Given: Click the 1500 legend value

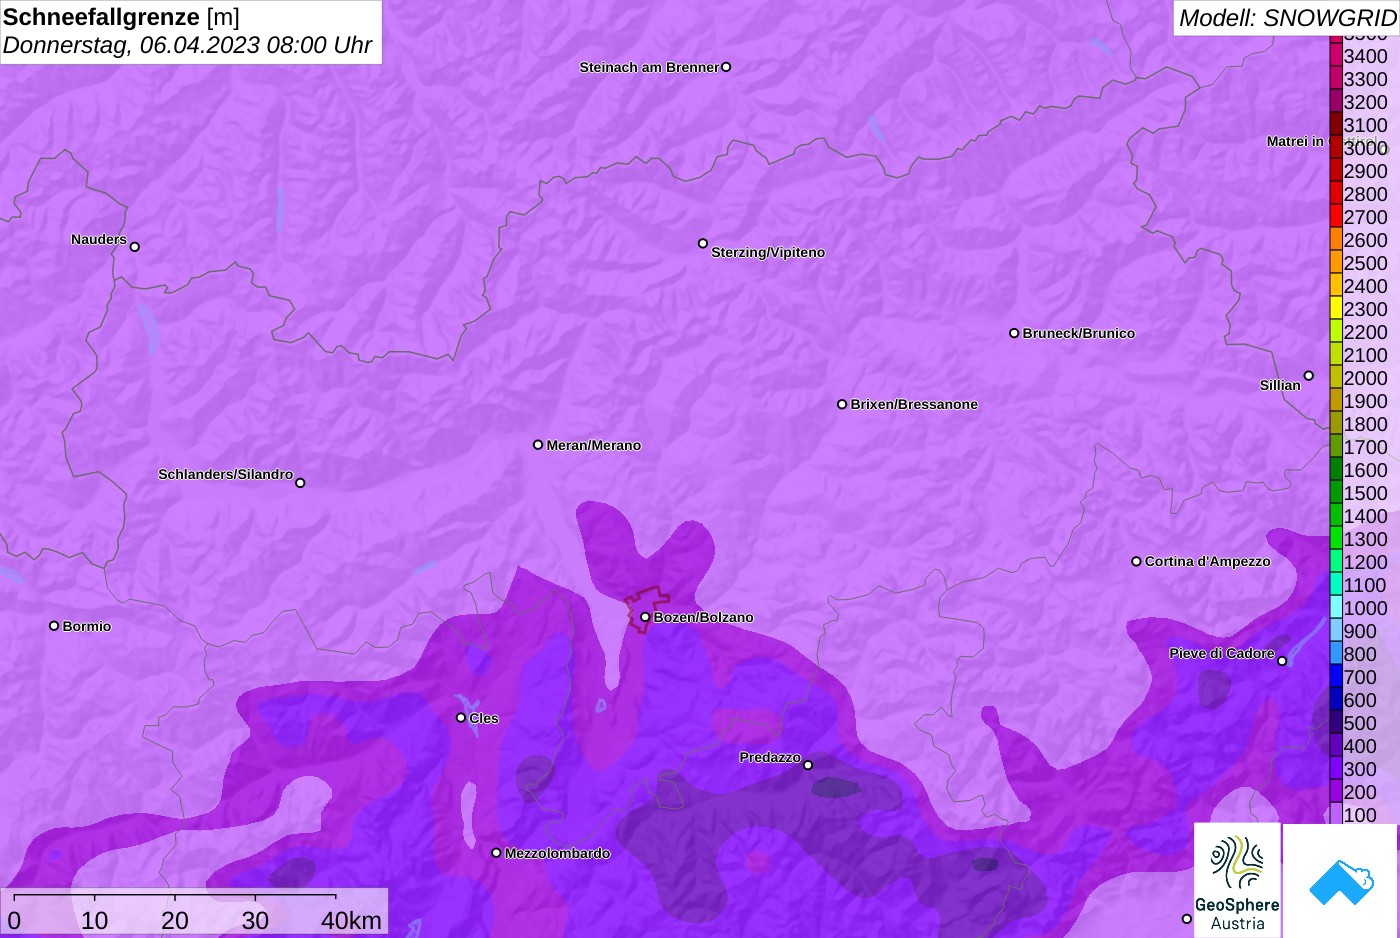Looking at the screenshot, I should pyautogui.click(x=1366, y=493).
